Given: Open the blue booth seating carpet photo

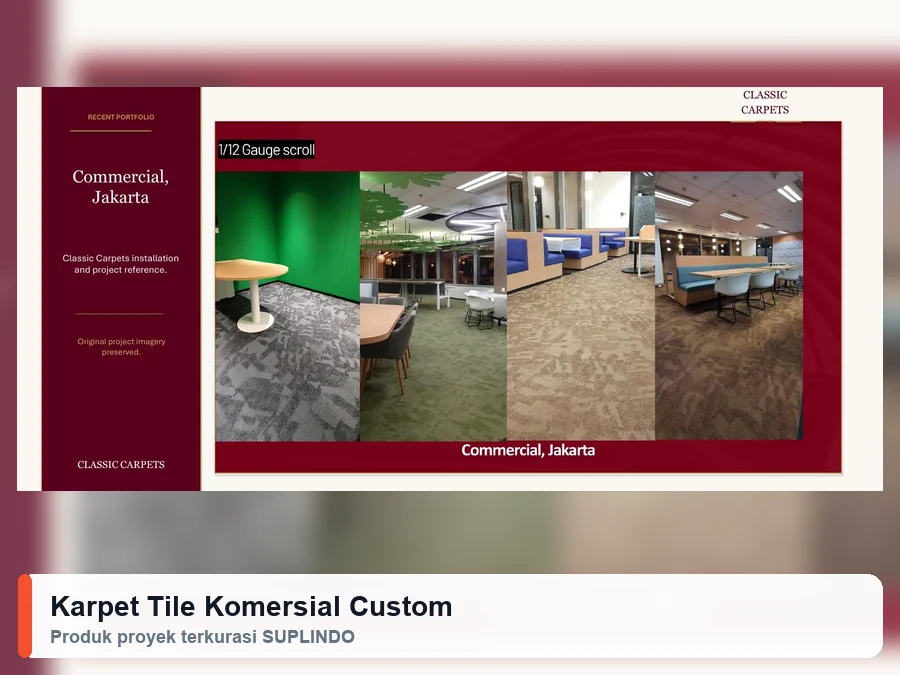Looking at the screenshot, I should (x=581, y=306).
